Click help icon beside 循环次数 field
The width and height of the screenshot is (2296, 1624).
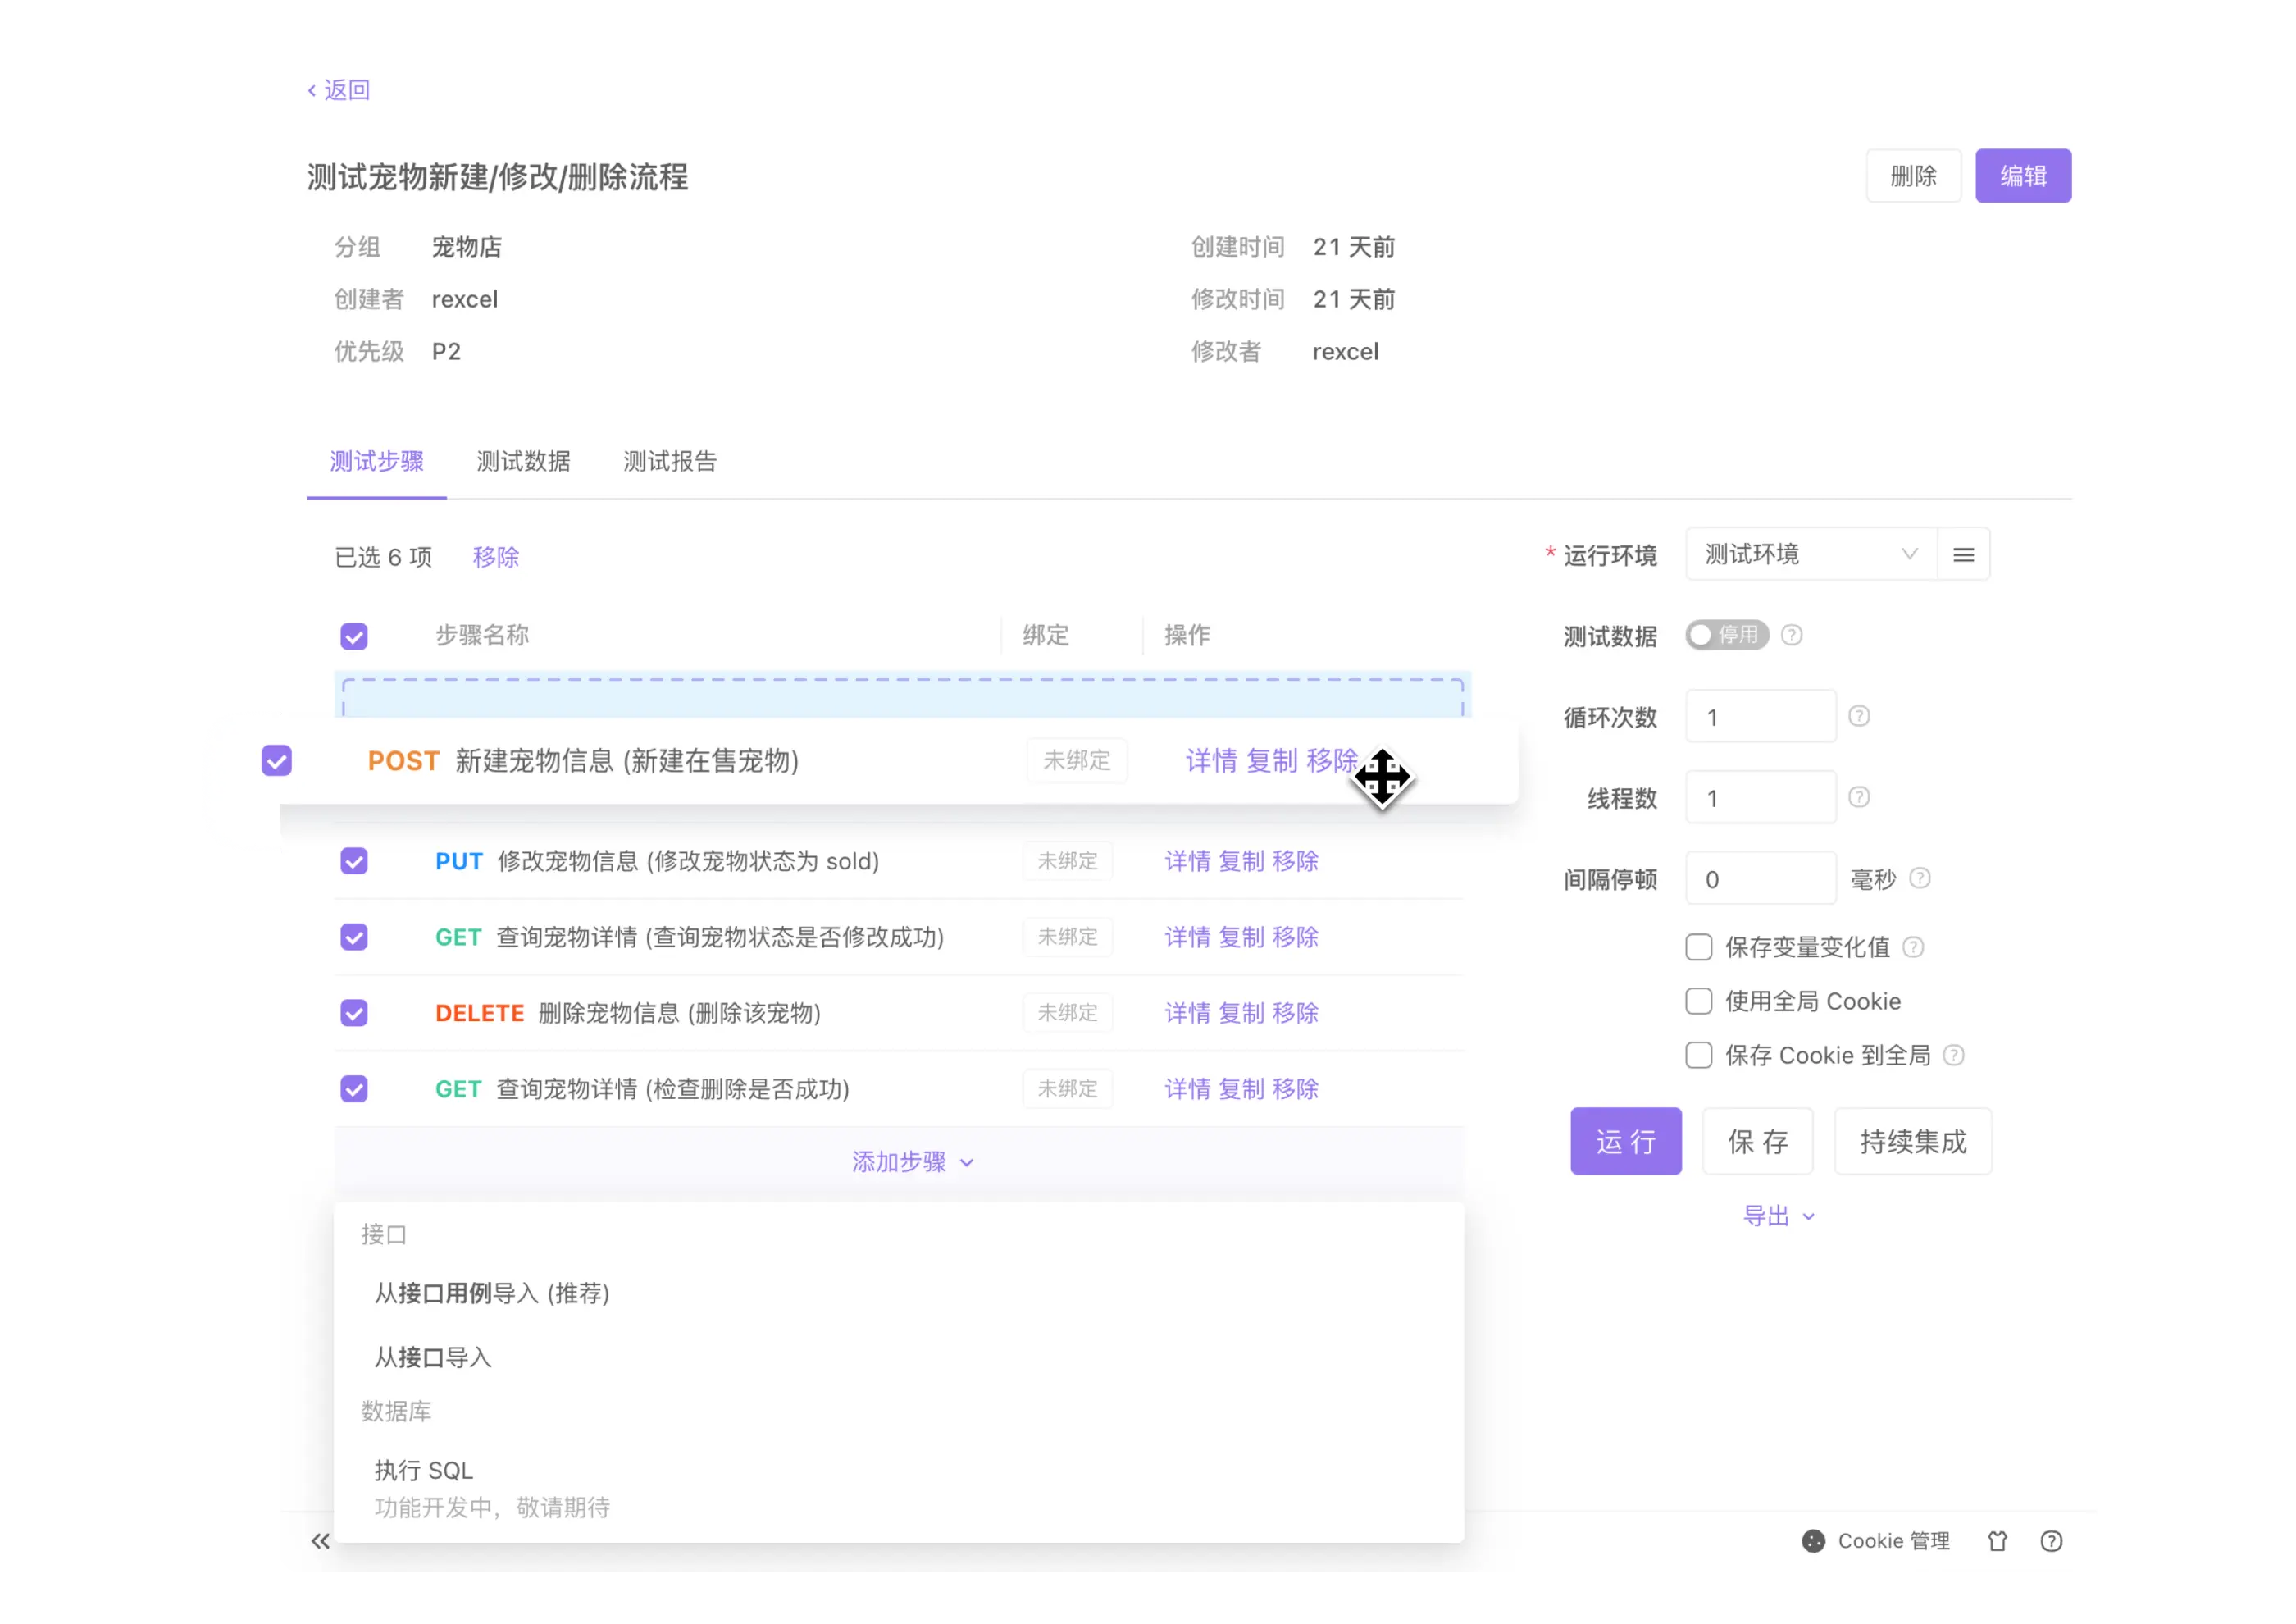(x=1858, y=716)
